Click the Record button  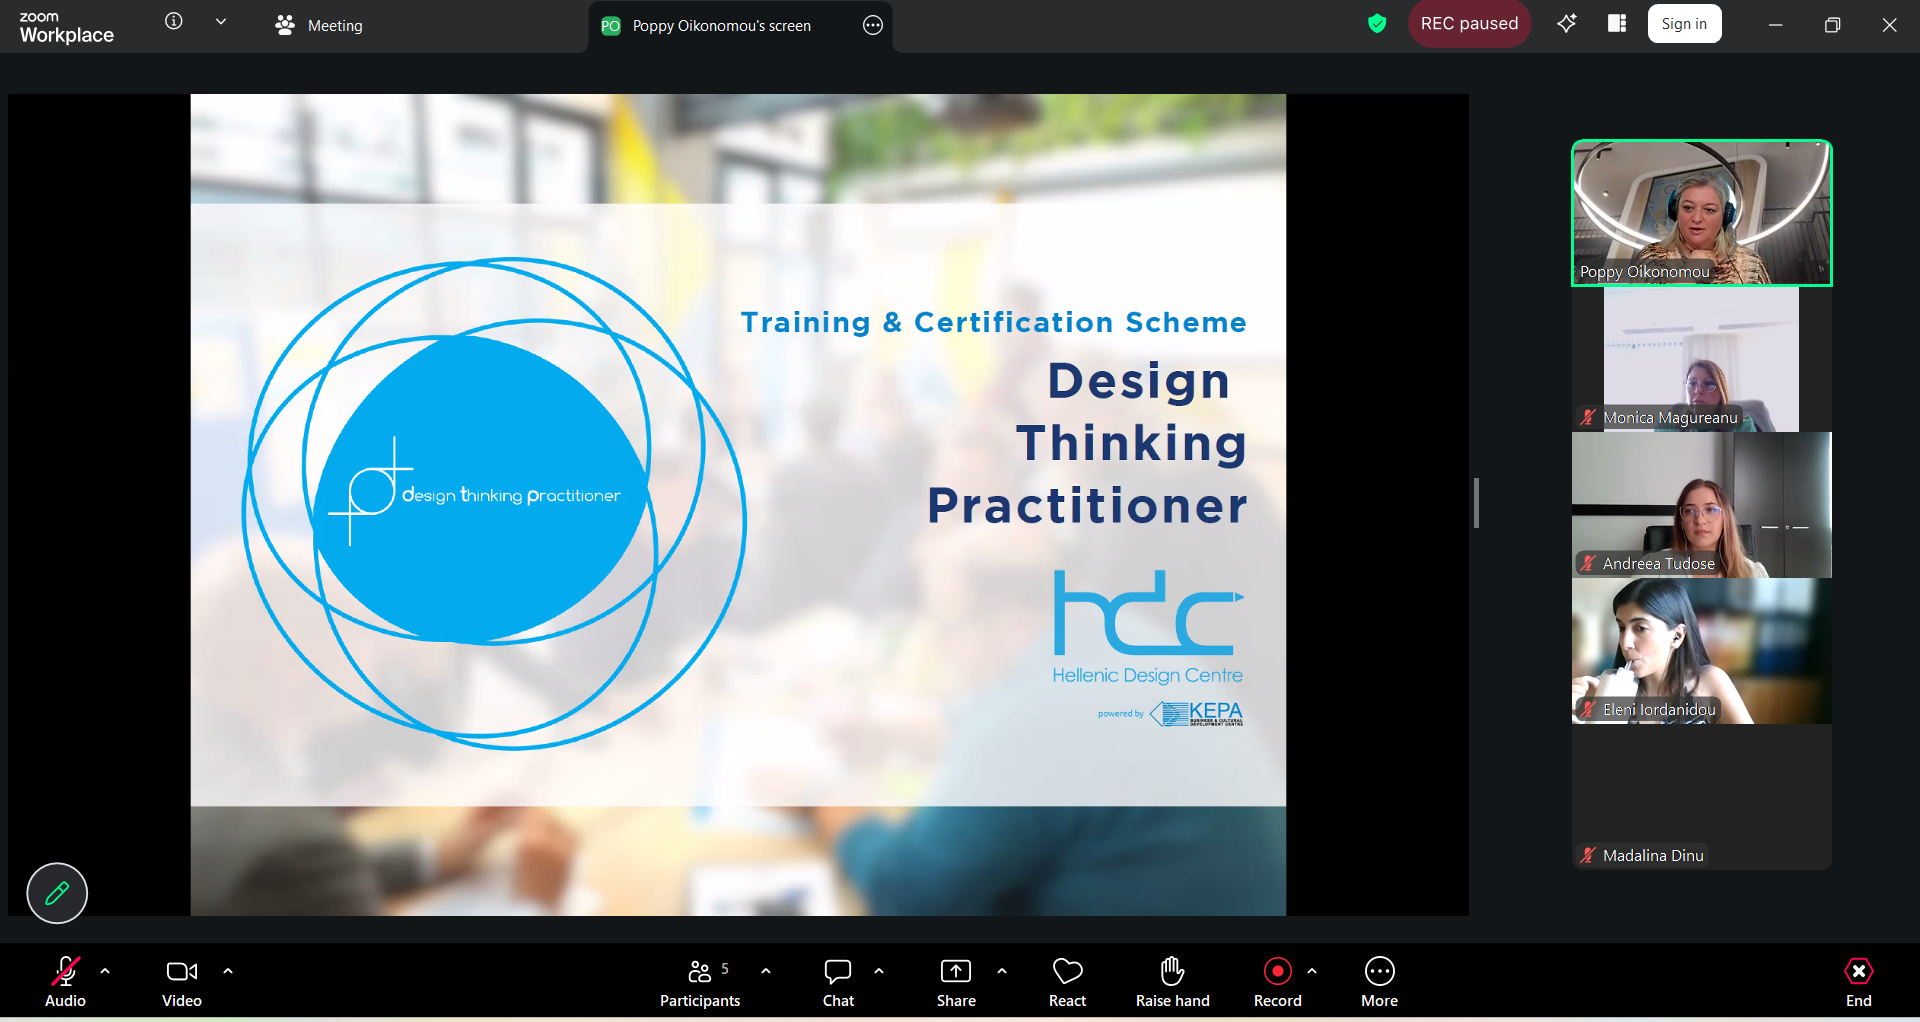pos(1278,982)
